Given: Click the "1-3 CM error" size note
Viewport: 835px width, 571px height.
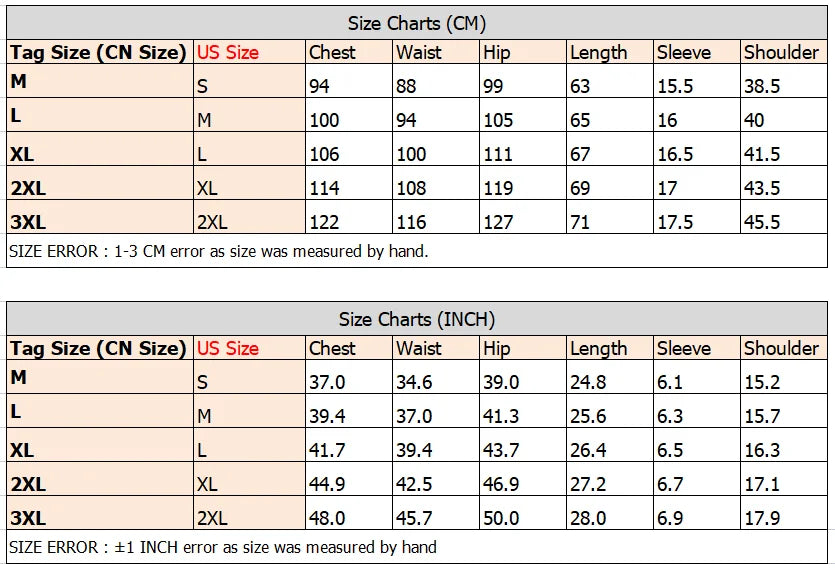Looking at the screenshot, I should (x=218, y=252).
